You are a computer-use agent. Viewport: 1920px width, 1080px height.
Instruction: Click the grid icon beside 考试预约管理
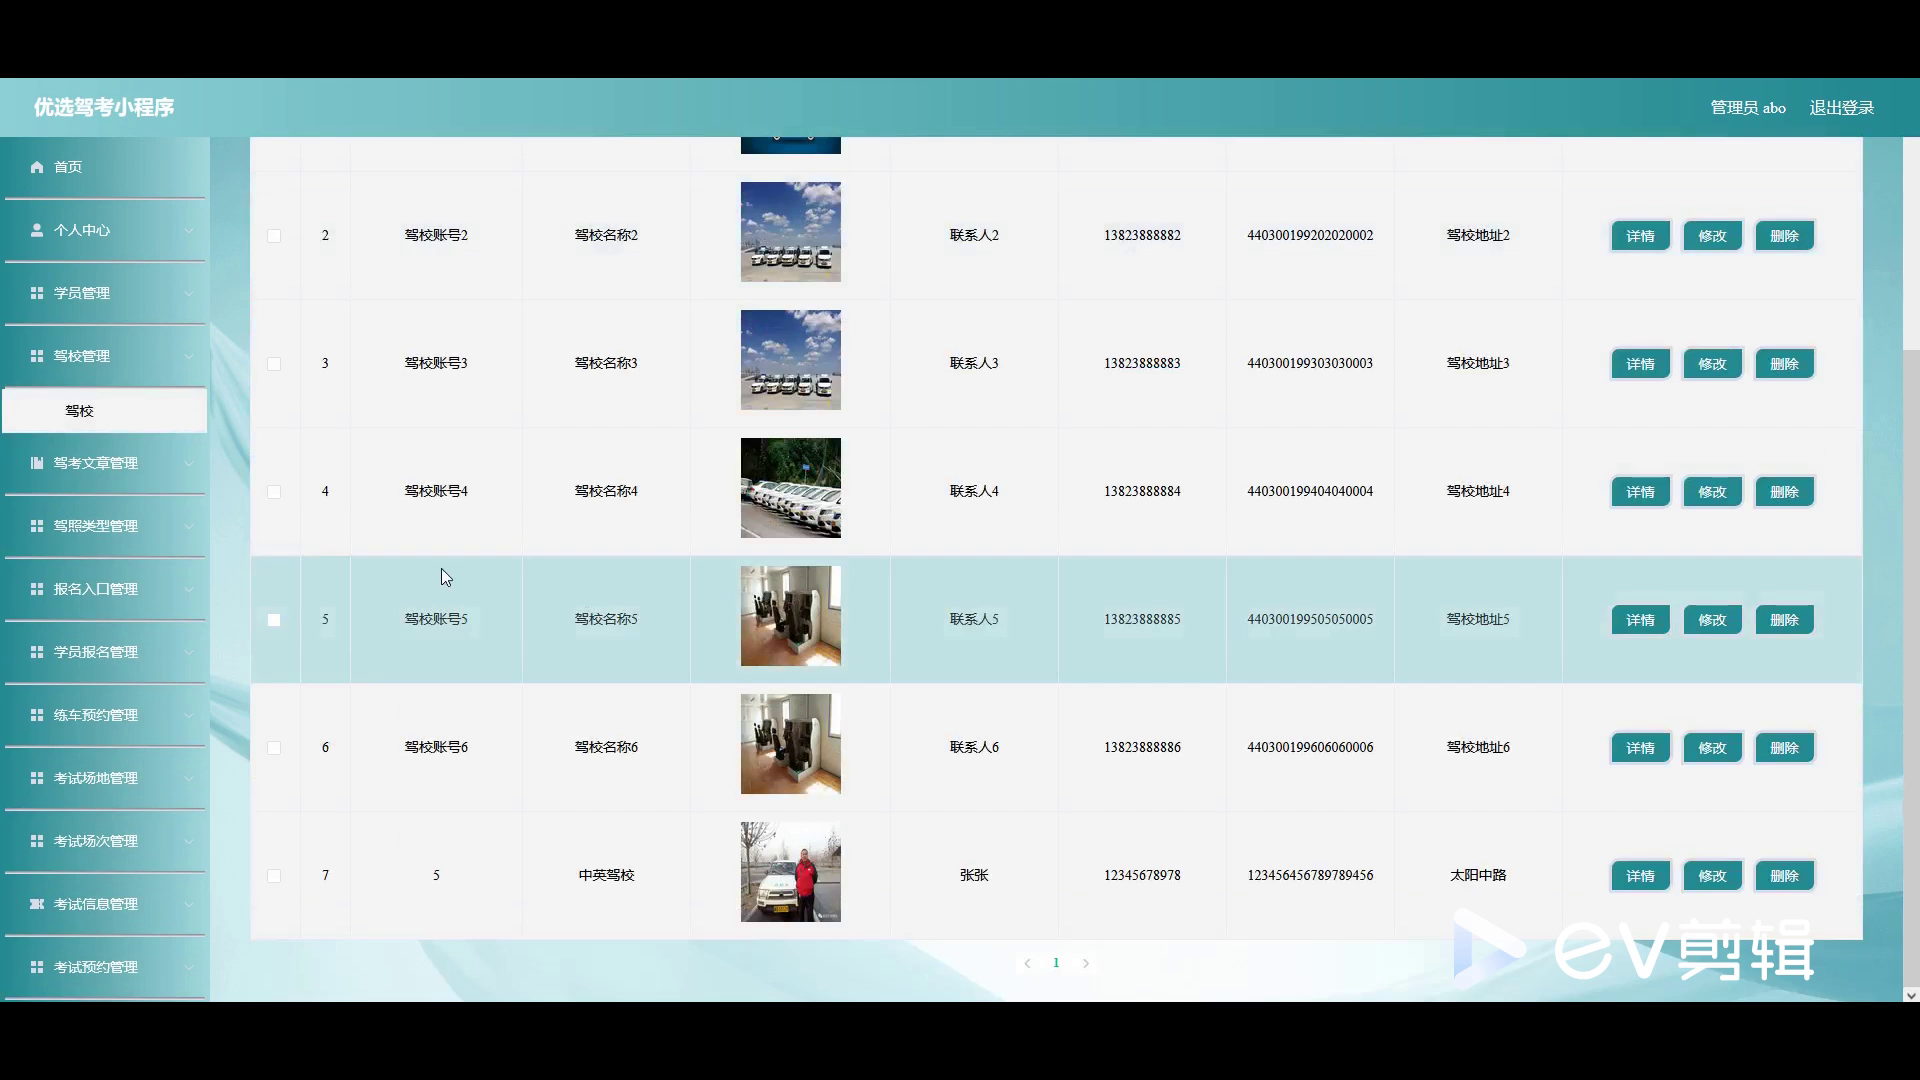[37, 967]
